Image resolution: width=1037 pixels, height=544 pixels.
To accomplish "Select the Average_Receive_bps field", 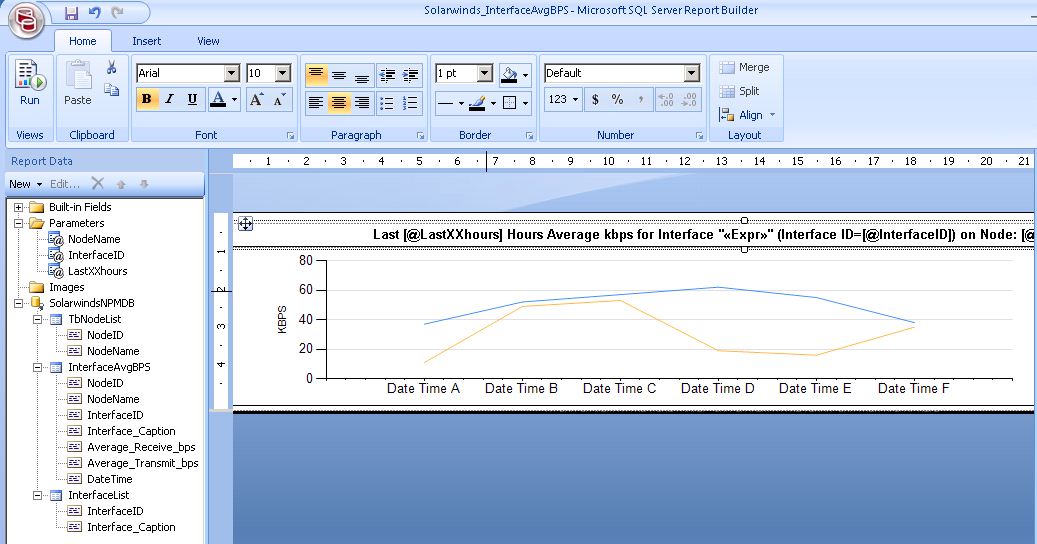I will (141, 447).
